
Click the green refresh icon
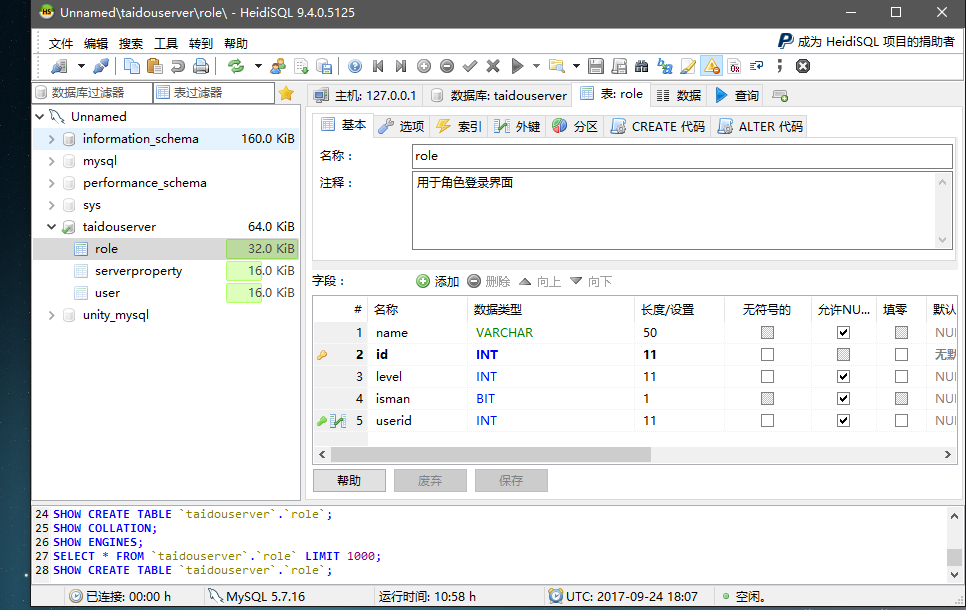pyautogui.click(x=235, y=66)
